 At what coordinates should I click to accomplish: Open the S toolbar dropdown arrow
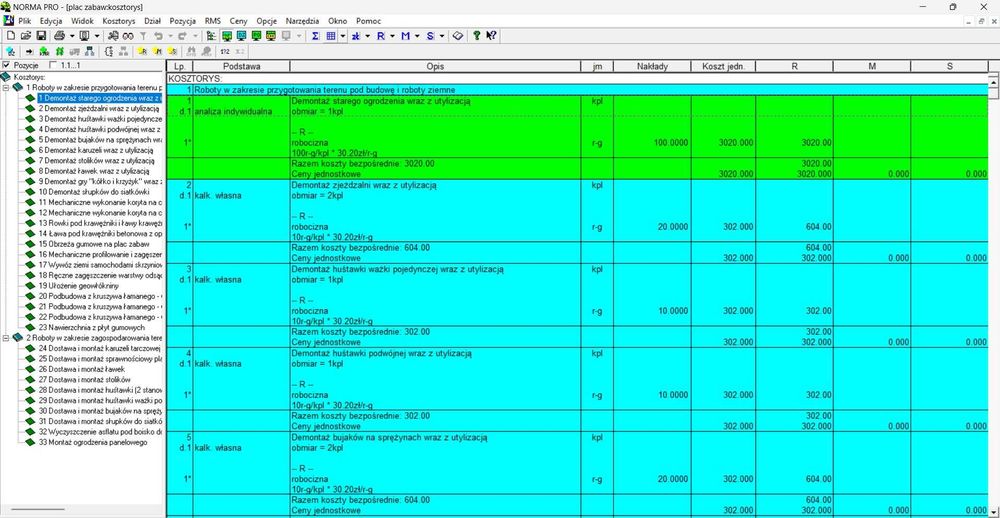click(442, 36)
